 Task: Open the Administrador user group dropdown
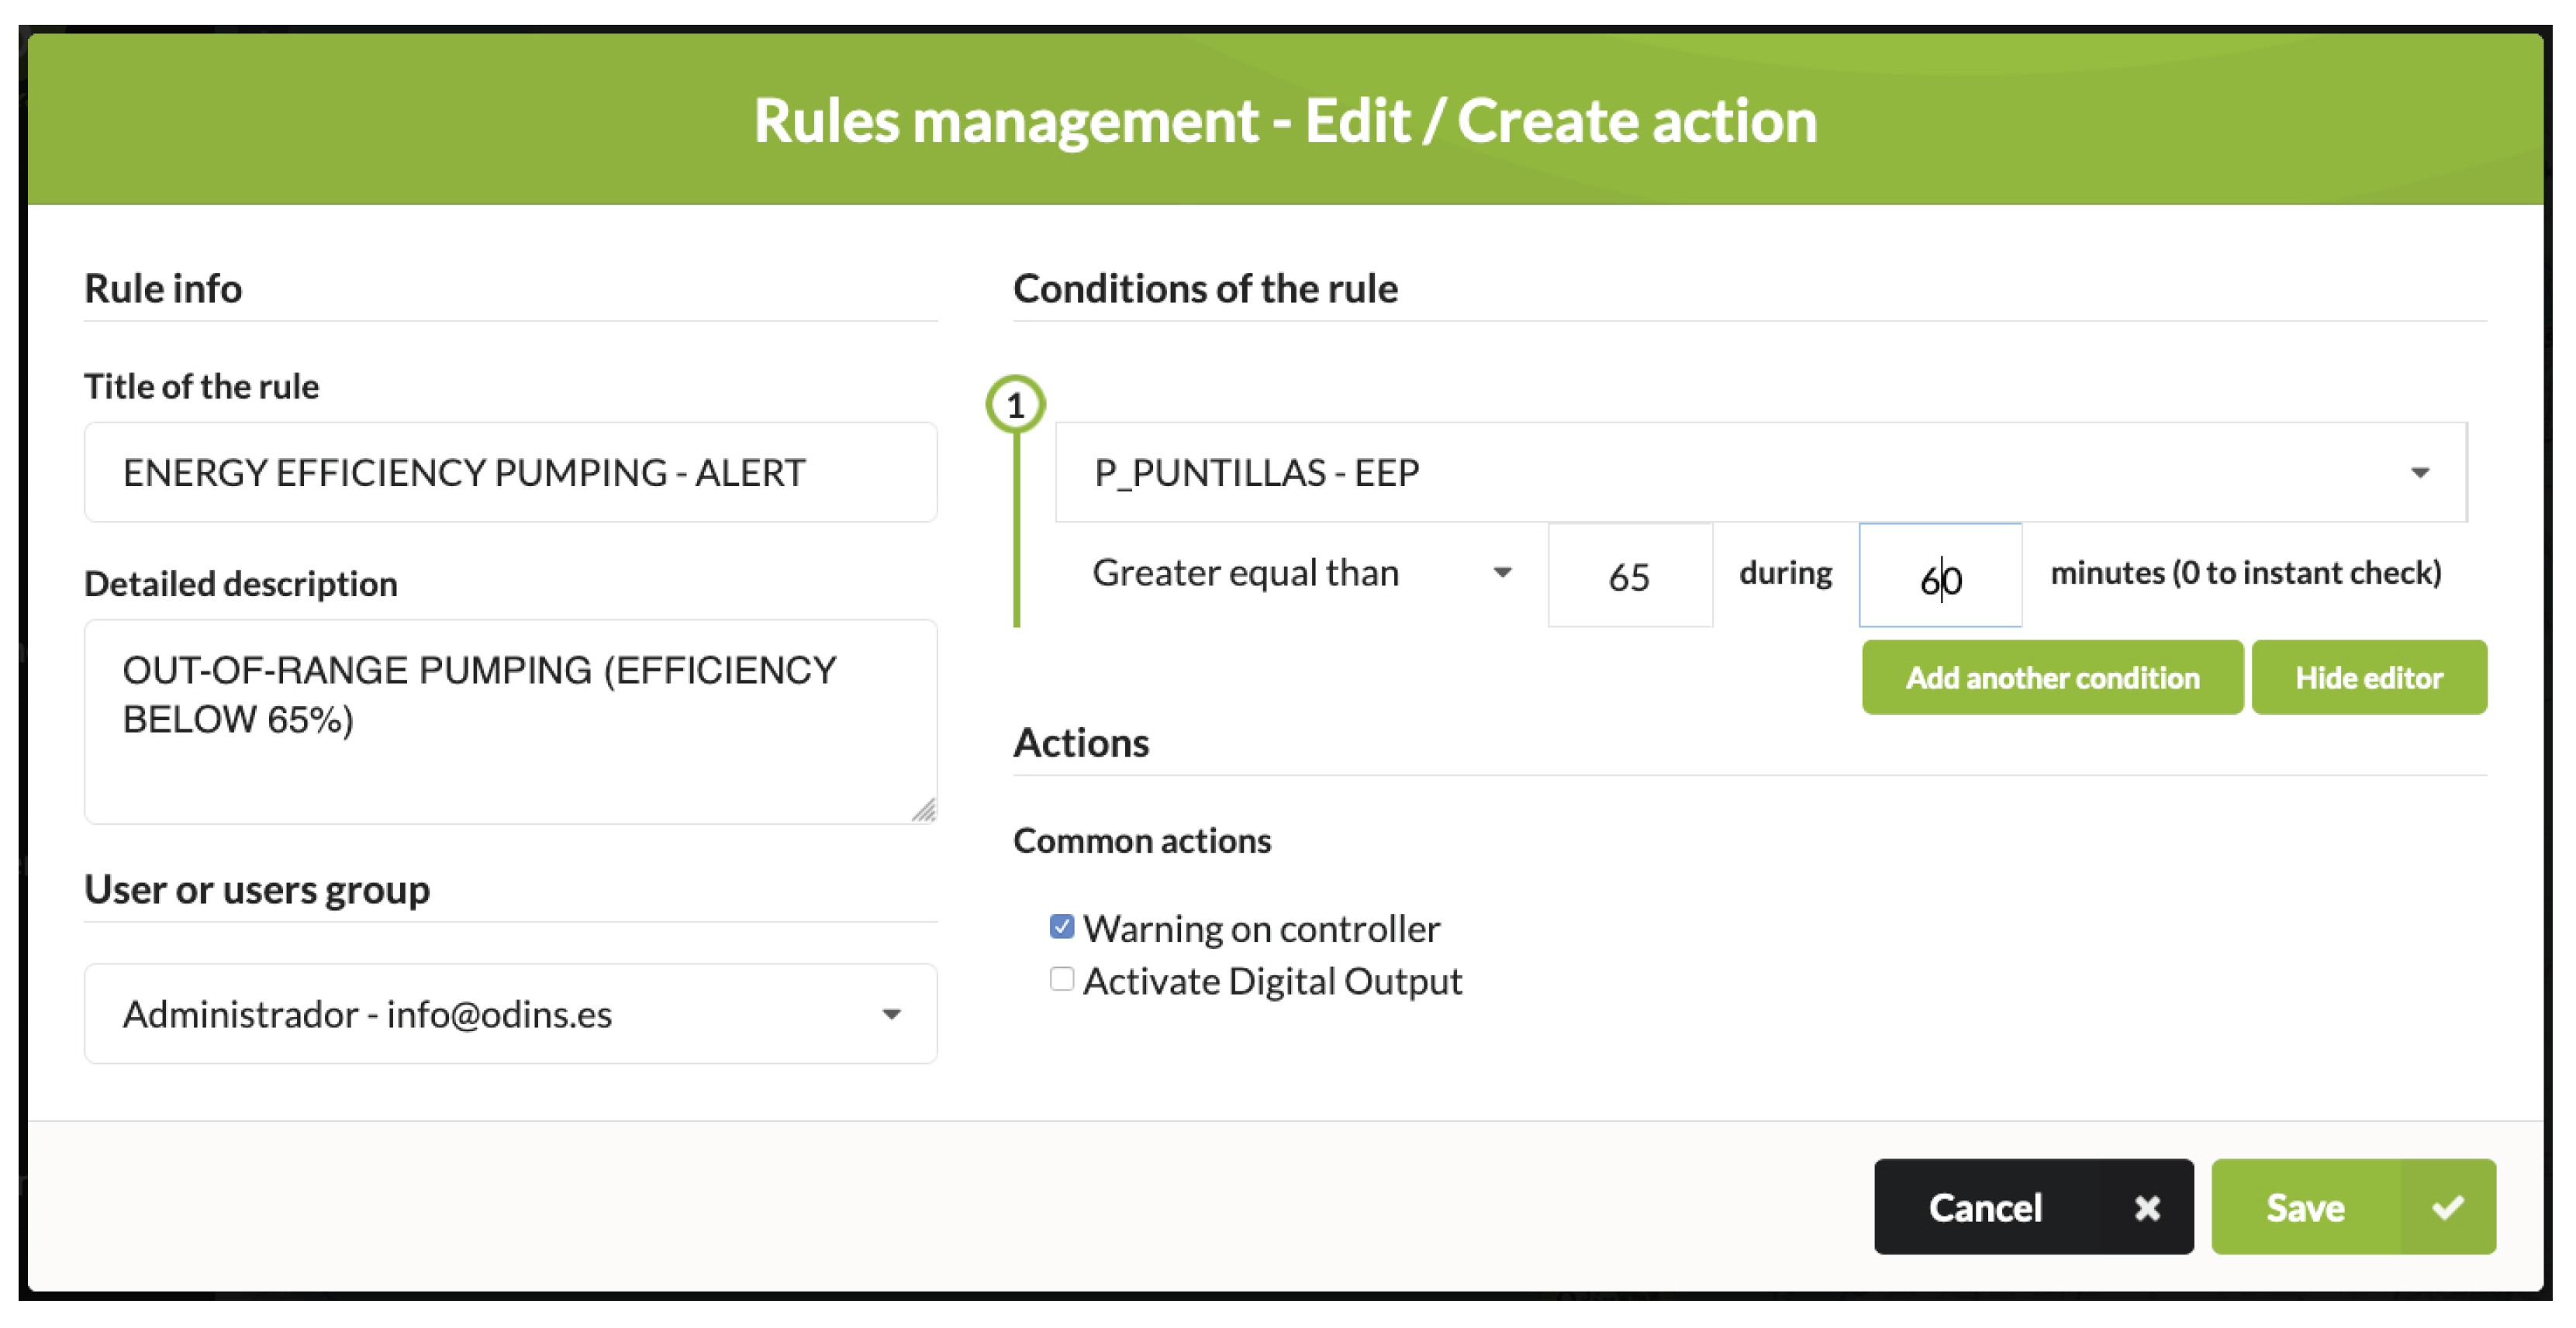pyautogui.click(x=510, y=1014)
